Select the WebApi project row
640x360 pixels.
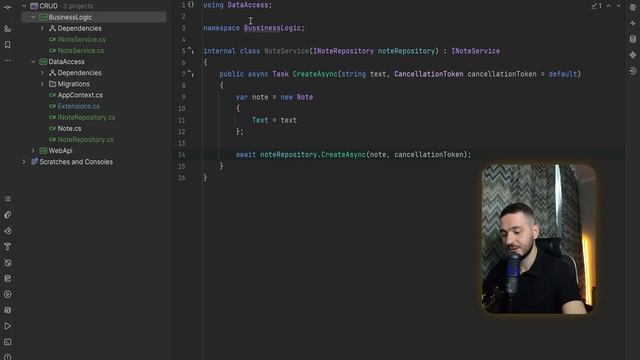pyautogui.click(x=94, y=151)
